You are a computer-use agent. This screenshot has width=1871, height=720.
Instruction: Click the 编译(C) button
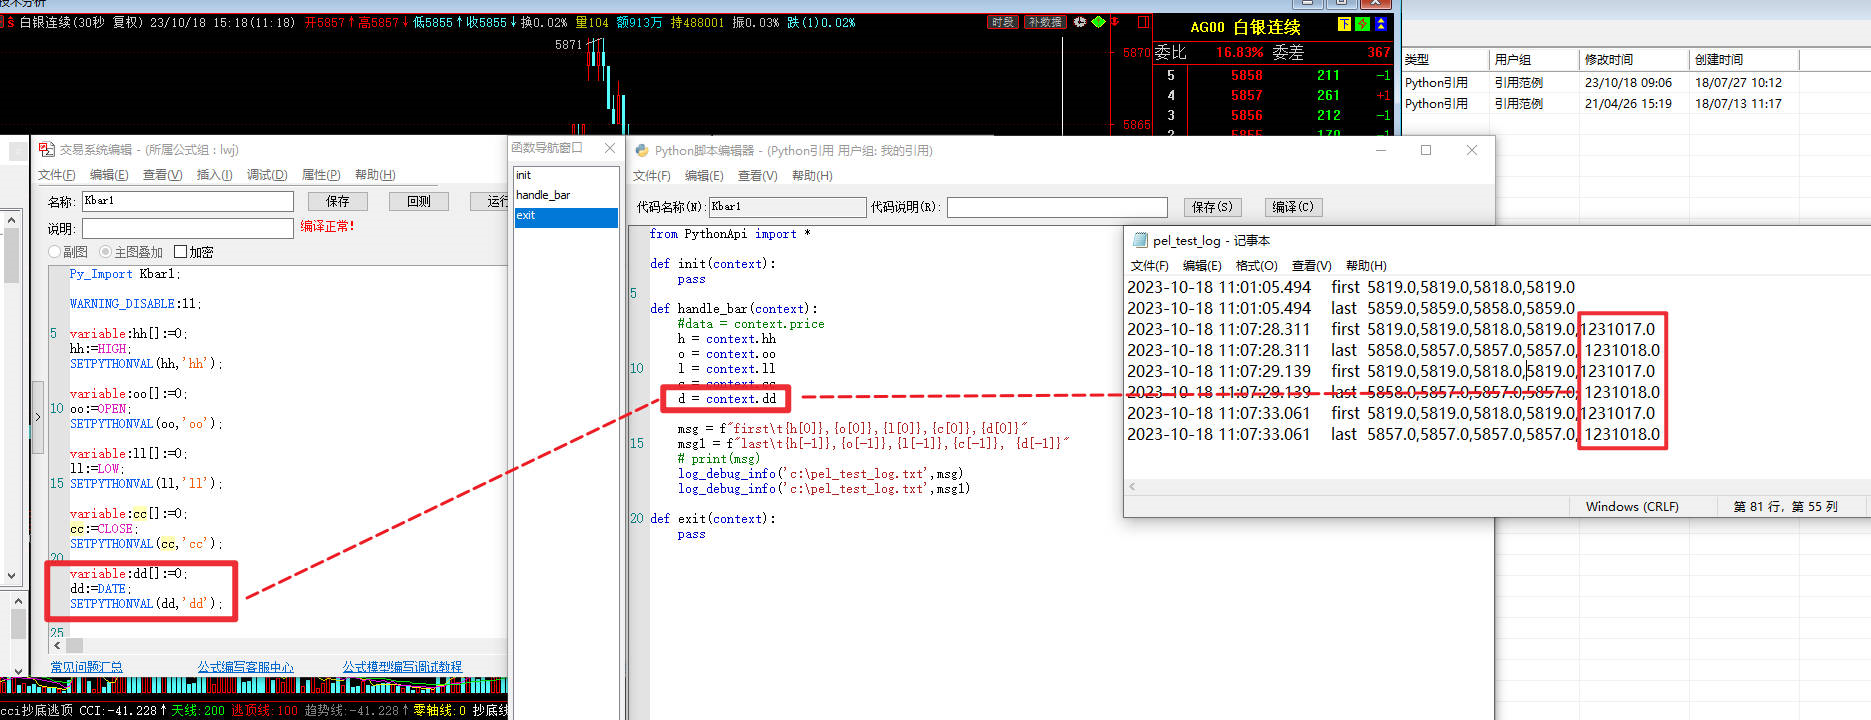point(1293,207)
